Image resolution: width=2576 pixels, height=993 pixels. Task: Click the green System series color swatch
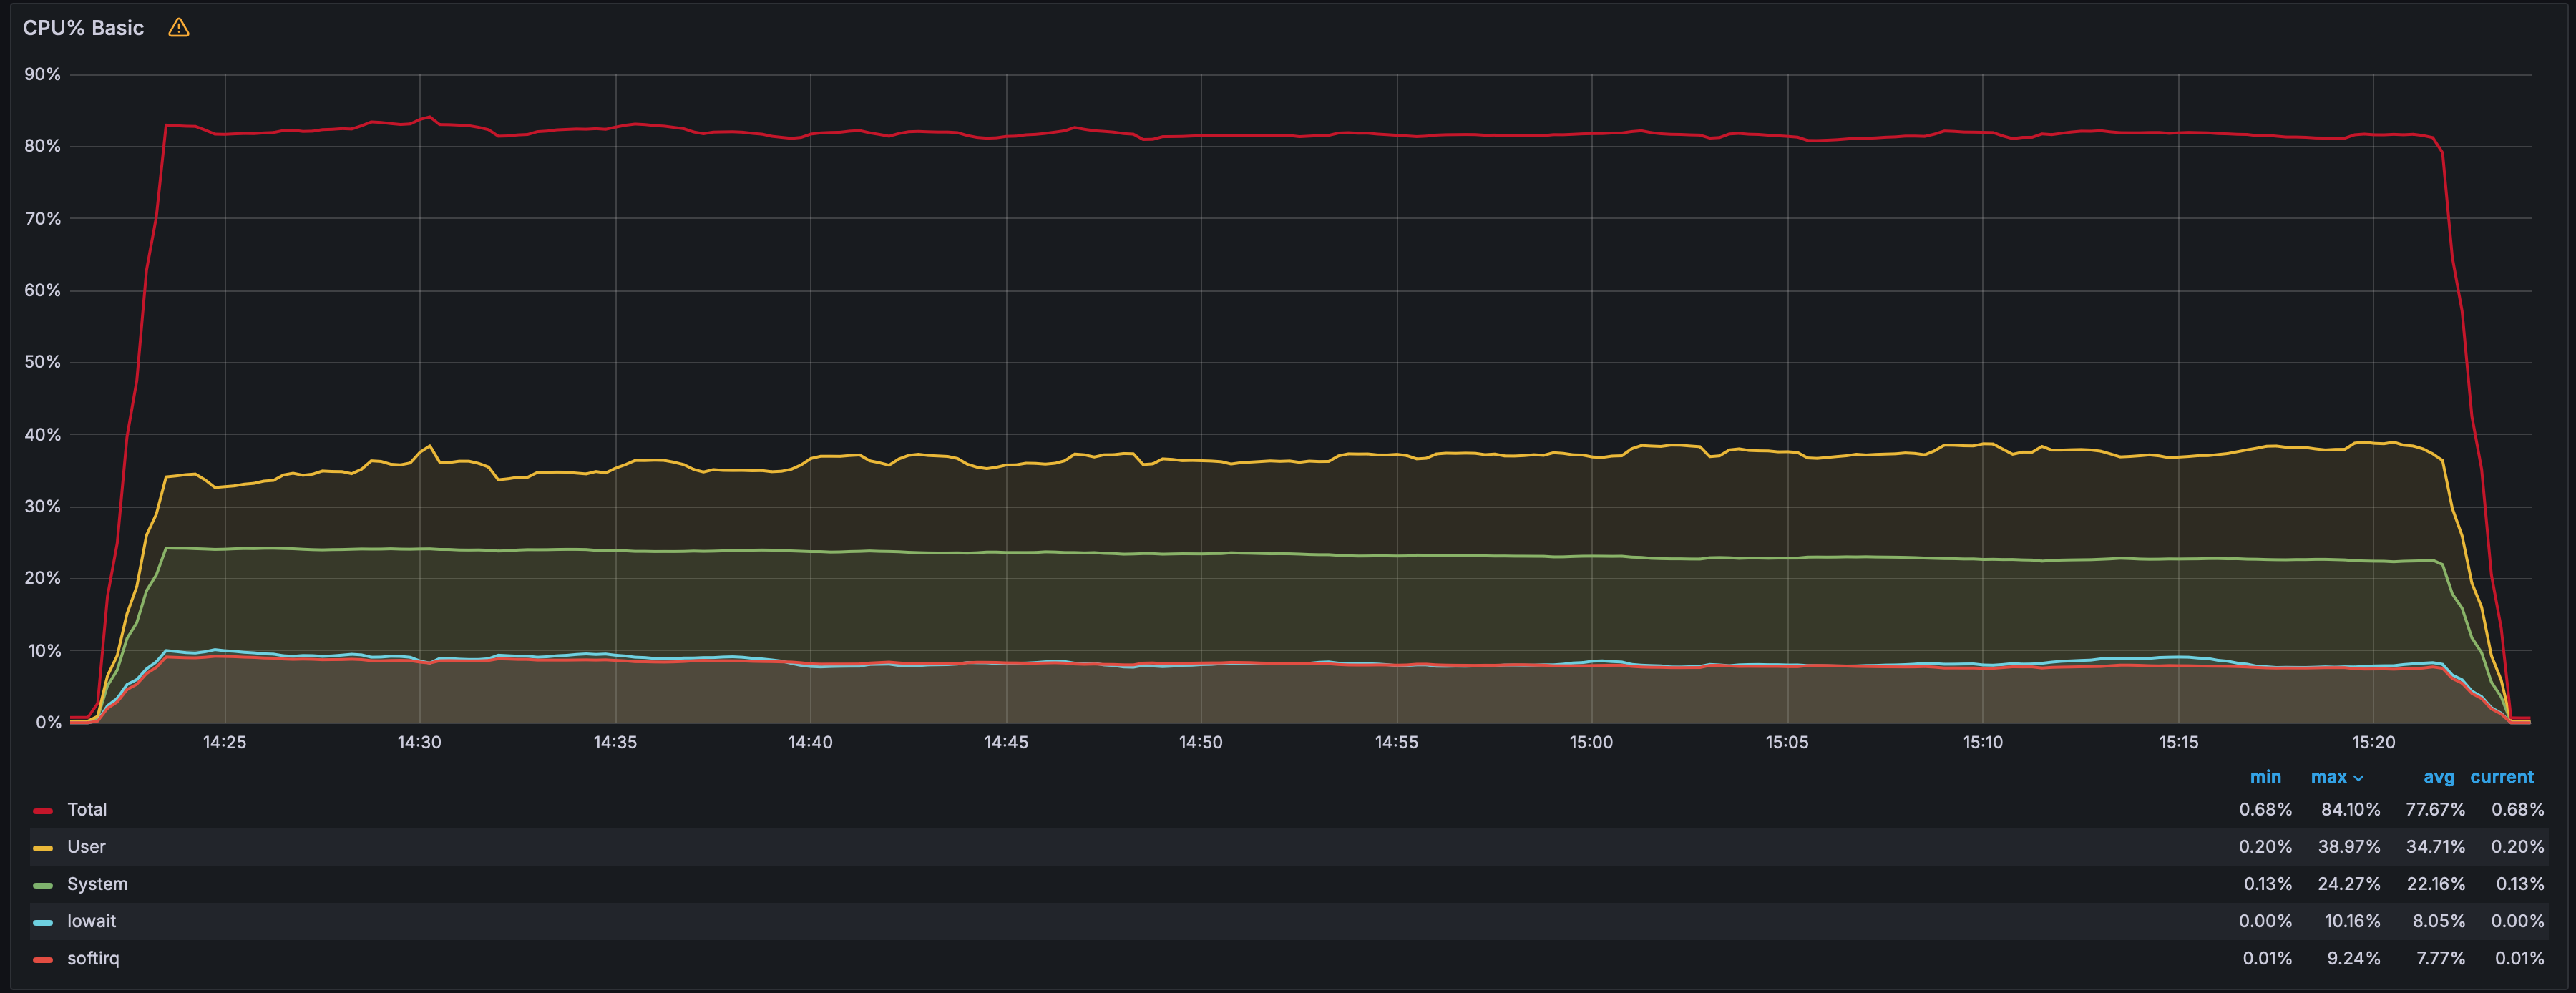click(x=42, y=885)
